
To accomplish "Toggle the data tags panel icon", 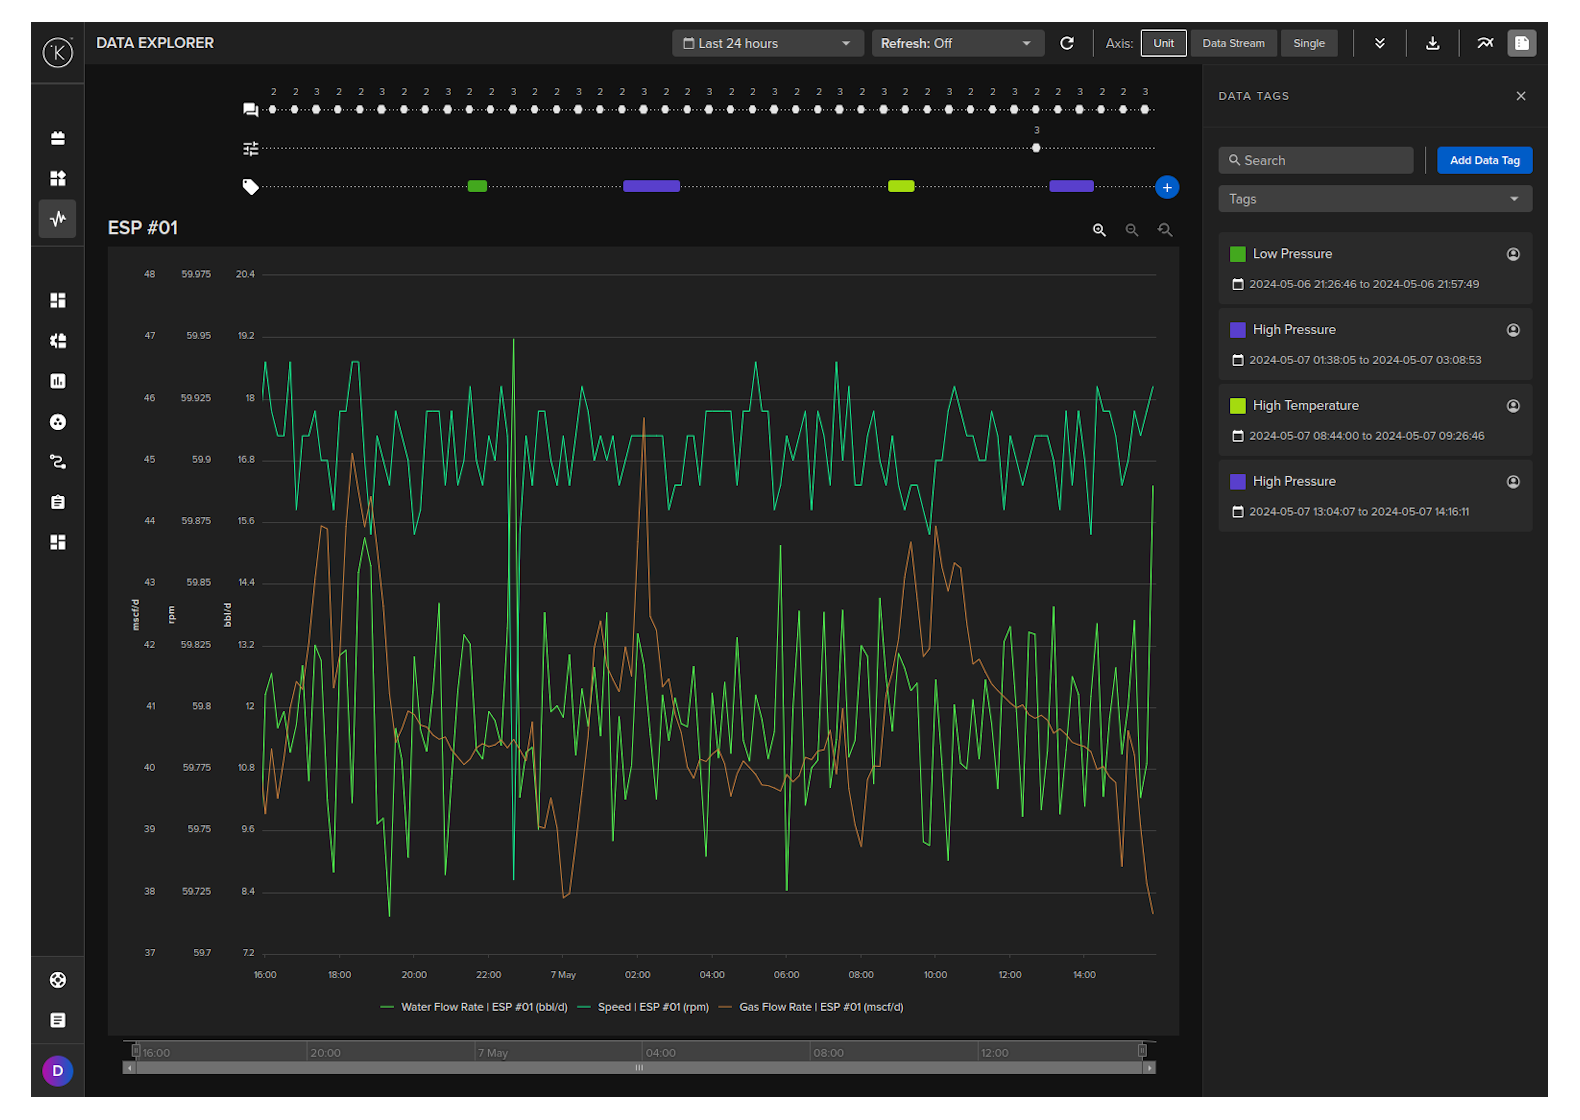I will point(1521,43).
